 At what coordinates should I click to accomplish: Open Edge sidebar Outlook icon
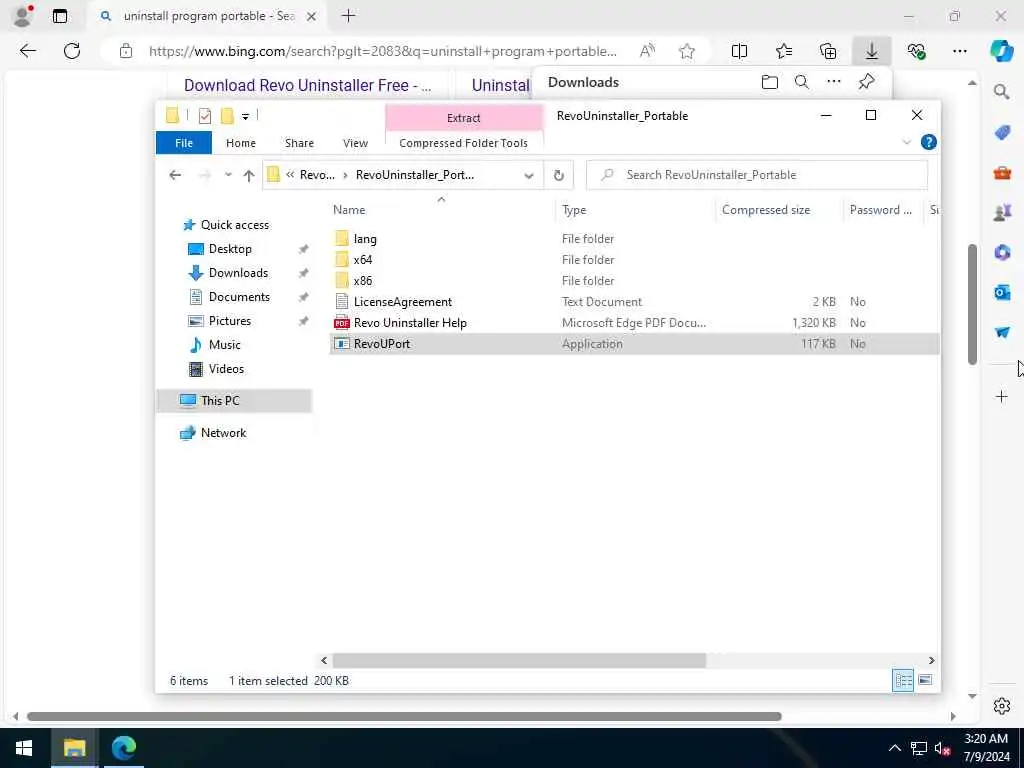(x=1002, y=292)
